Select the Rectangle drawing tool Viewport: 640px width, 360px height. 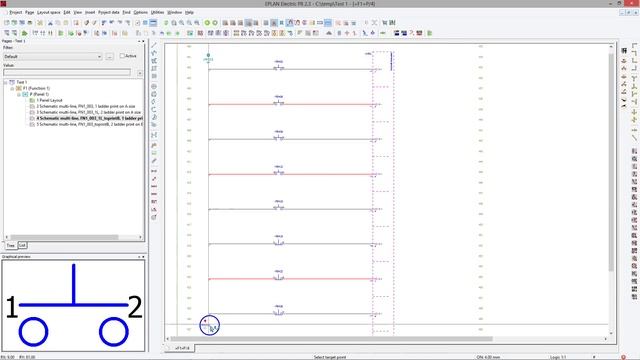154,68
